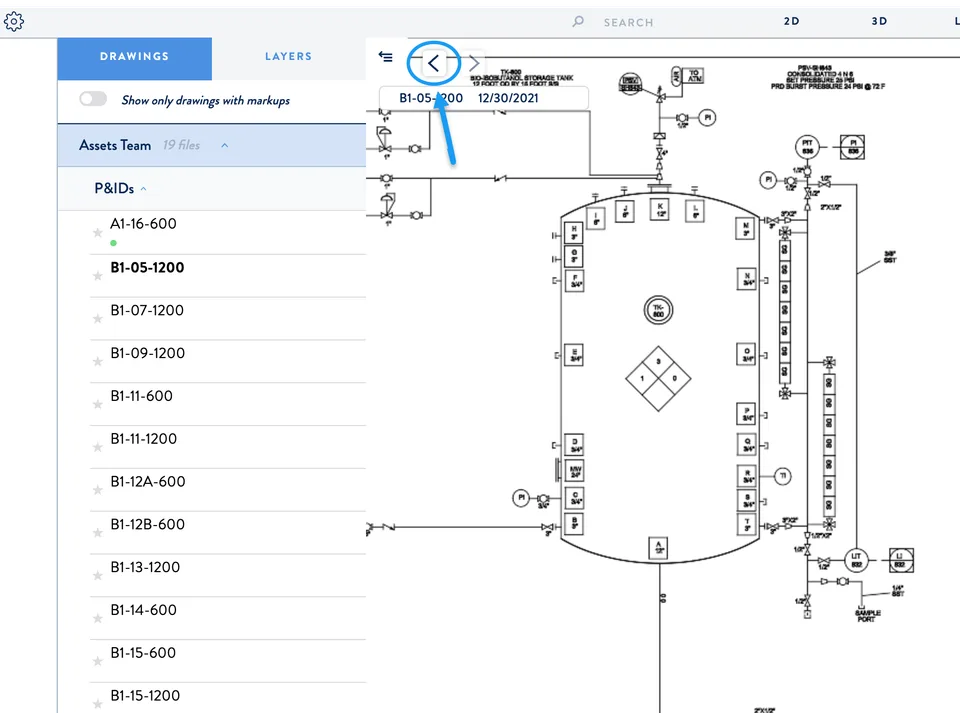
Task: Star the A1-16-600 drawing
Action: coord(97,233)
